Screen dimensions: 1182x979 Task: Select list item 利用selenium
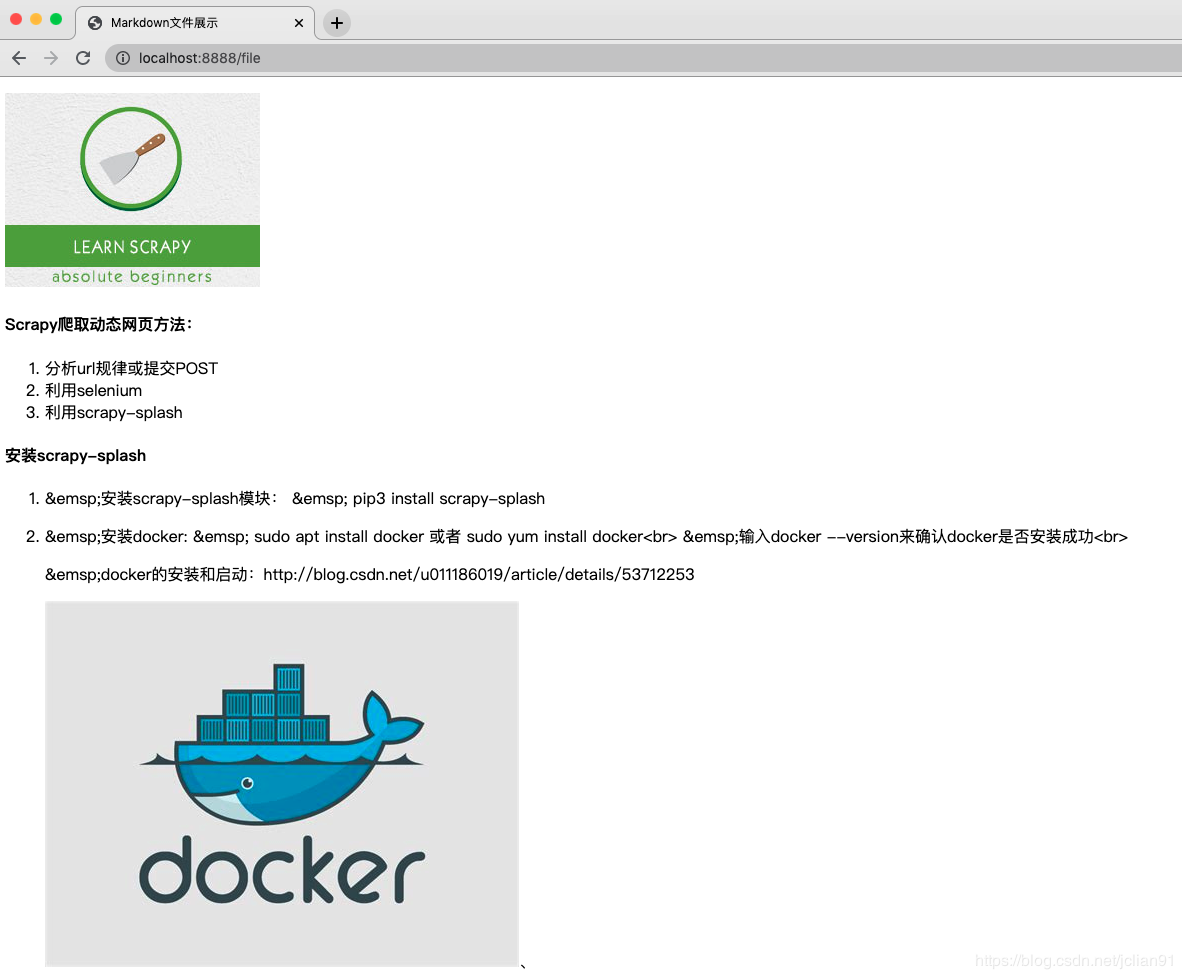coord(93,390)
